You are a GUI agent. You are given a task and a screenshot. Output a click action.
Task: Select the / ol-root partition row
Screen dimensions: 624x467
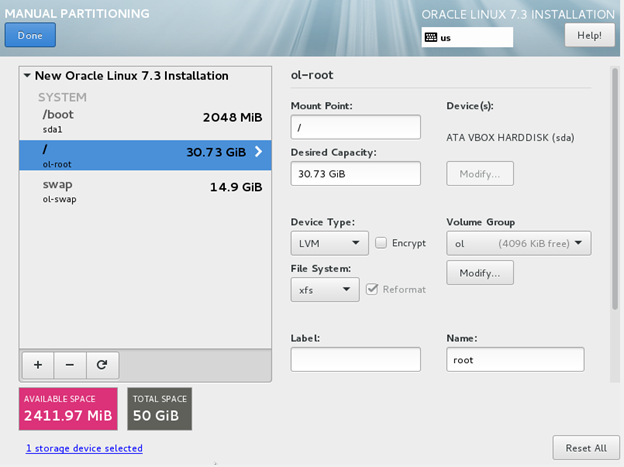click(145, 155)
